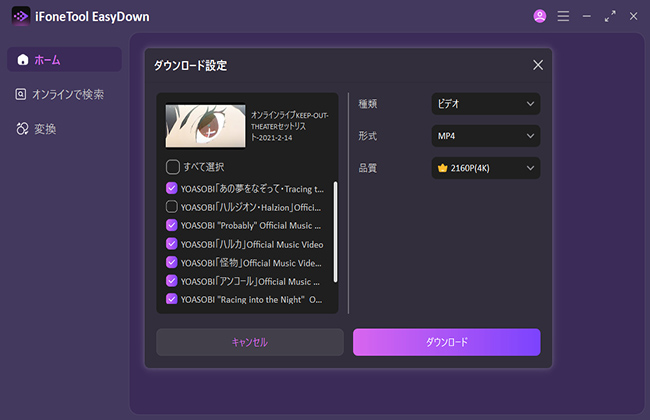Switch to 変換 sidebar tab
650x420 pixels.
point(65,129)
